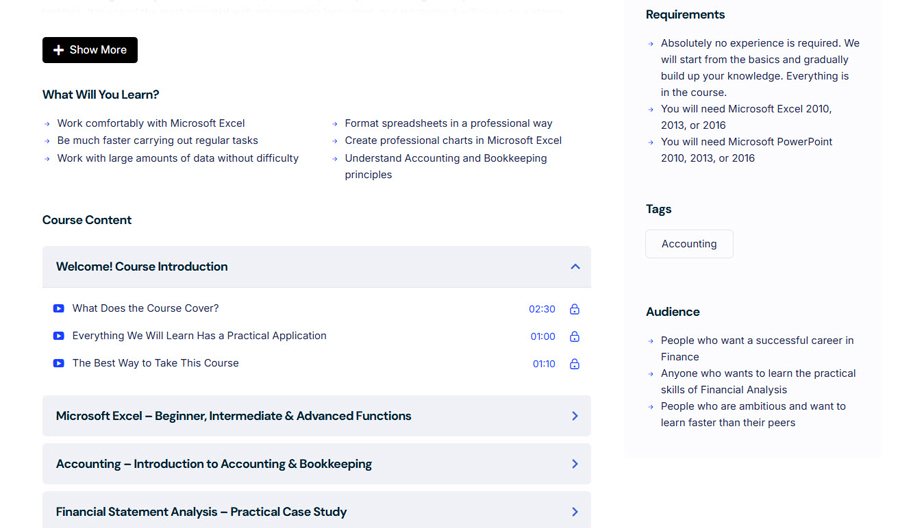The image size is (924, 528).
Task: Expand Financial Statement Analysis section chevron
Action: click(x=575, y=512)
